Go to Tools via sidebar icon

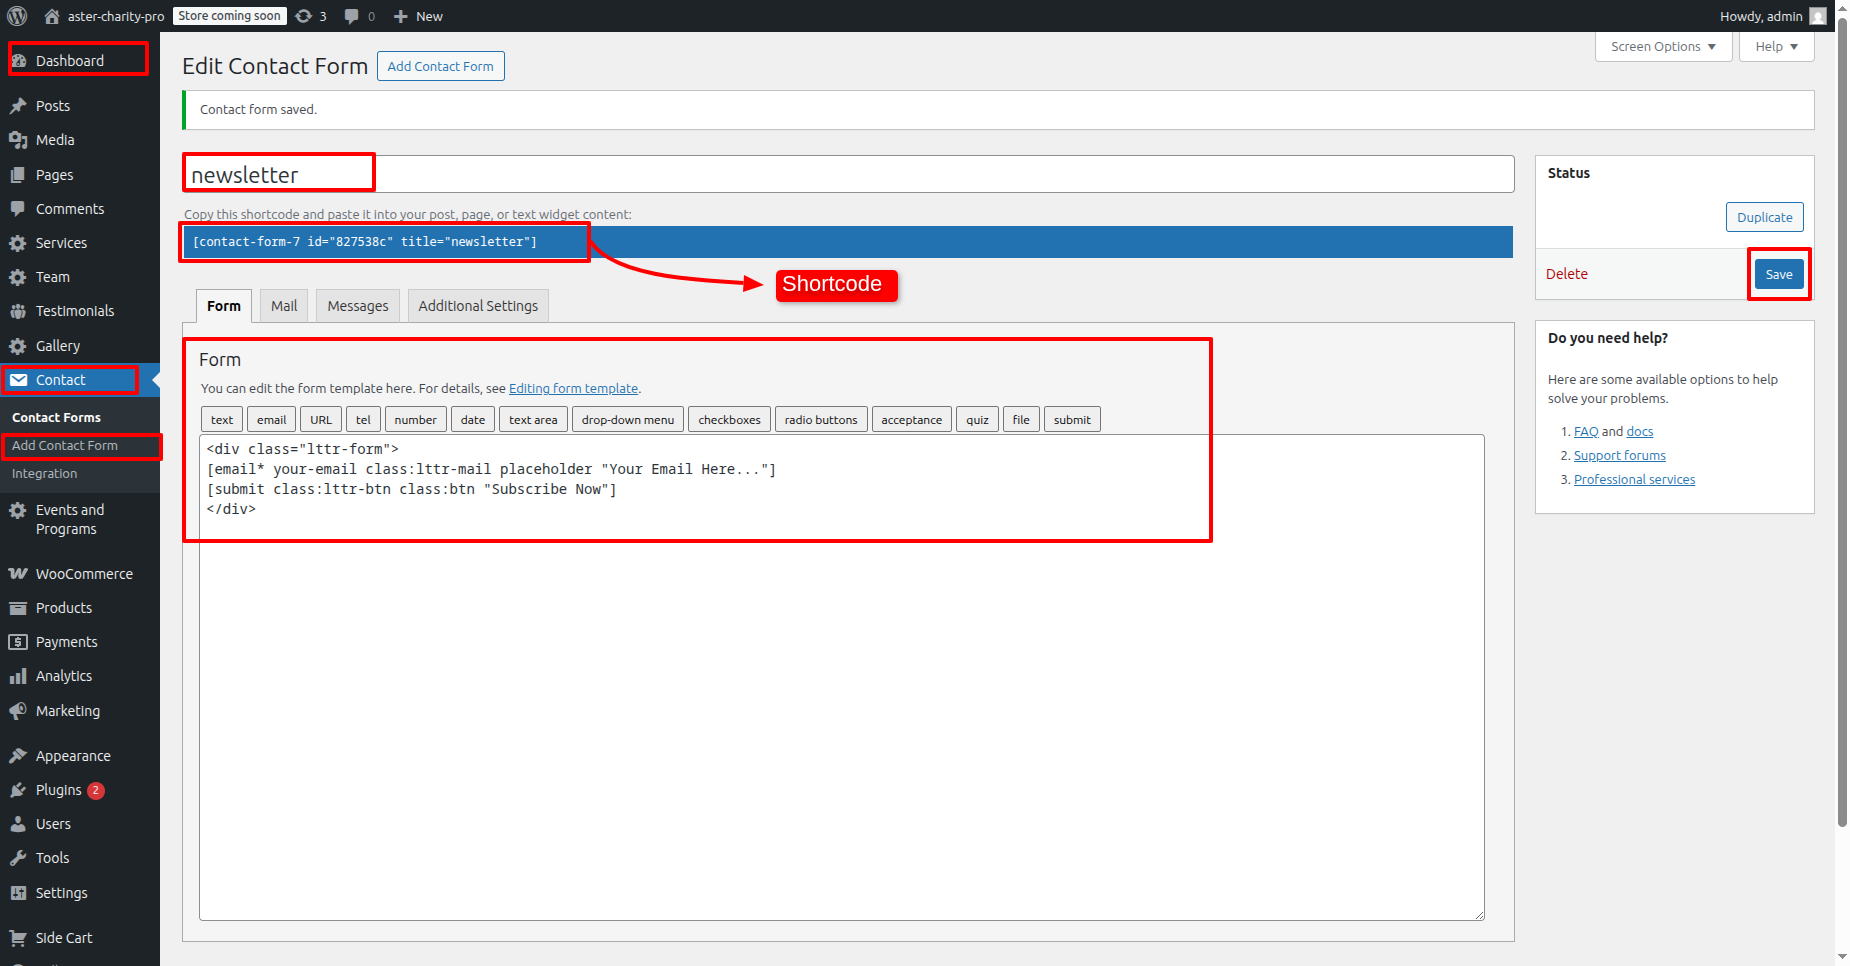pyautogui.click(x=18, y=858)
